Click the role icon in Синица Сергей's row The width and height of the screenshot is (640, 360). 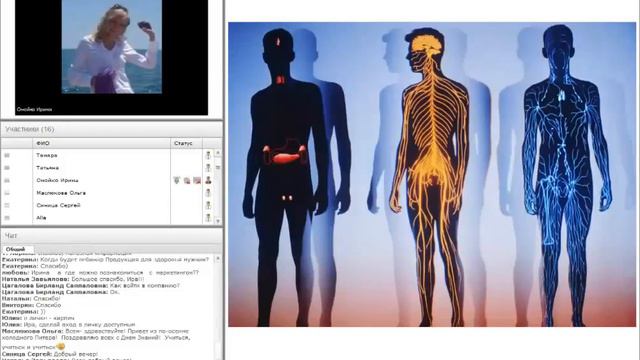(208, 205)
